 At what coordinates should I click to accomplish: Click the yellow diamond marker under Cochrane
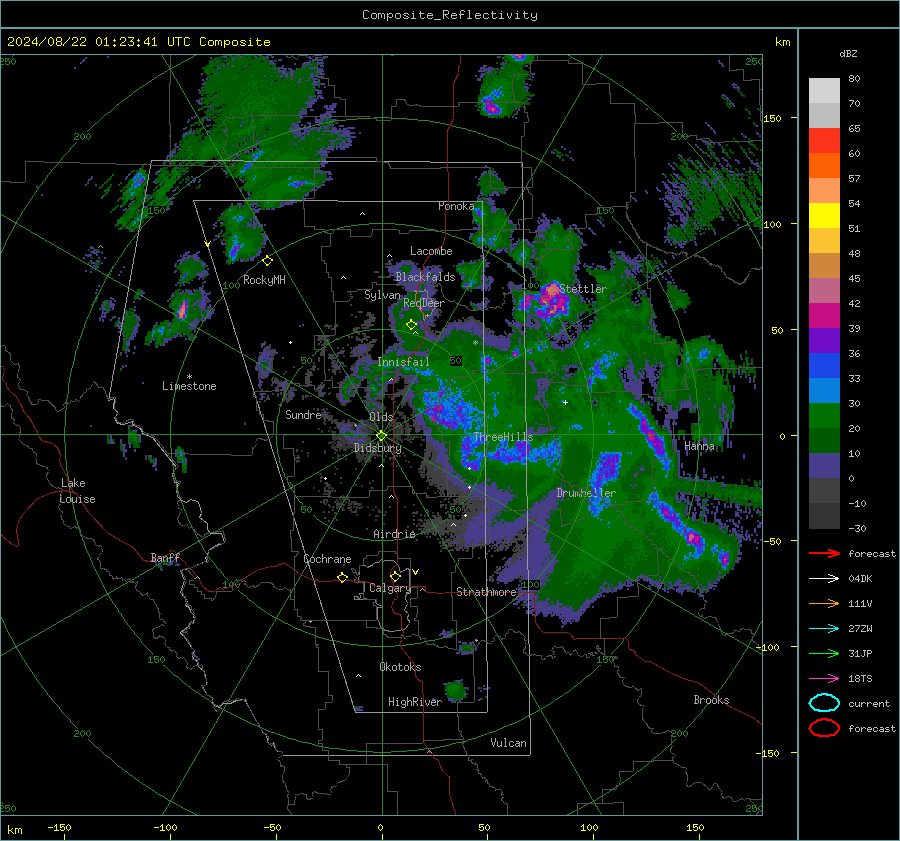coord(342,577)
